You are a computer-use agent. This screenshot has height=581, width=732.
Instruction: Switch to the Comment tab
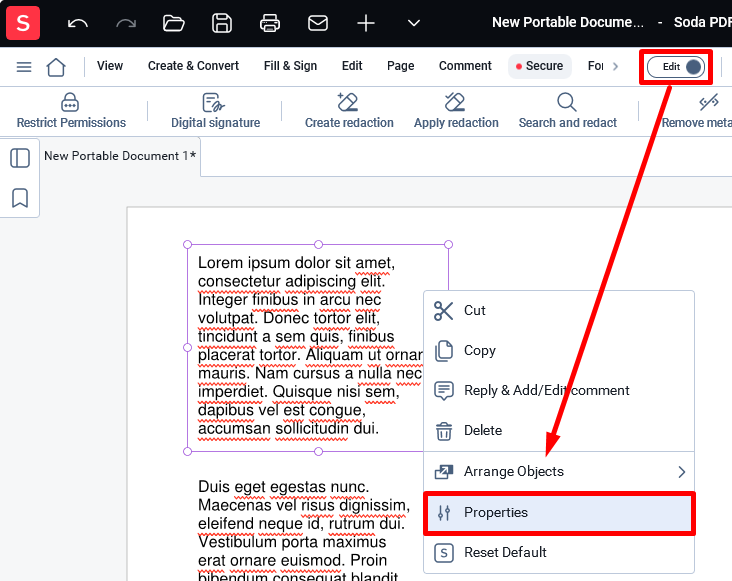465,66
